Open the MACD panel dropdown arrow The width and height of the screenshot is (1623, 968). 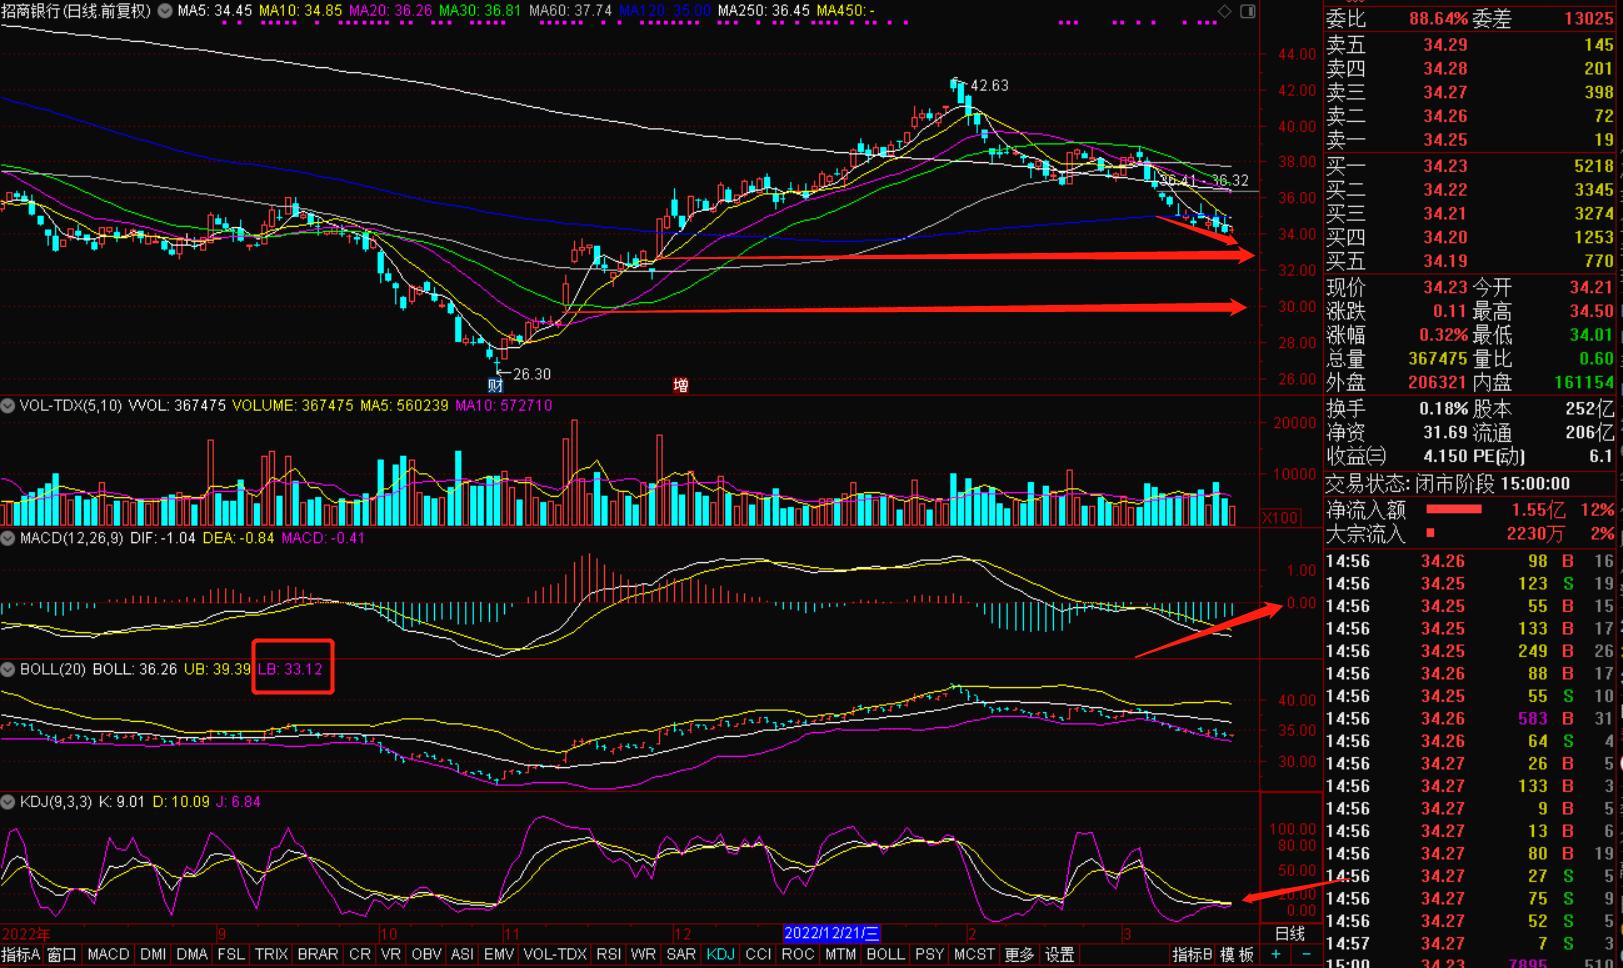[8, 538]
